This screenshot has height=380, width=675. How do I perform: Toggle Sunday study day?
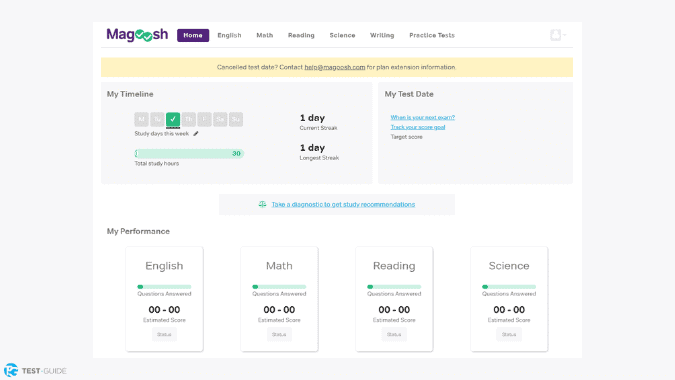236,119
